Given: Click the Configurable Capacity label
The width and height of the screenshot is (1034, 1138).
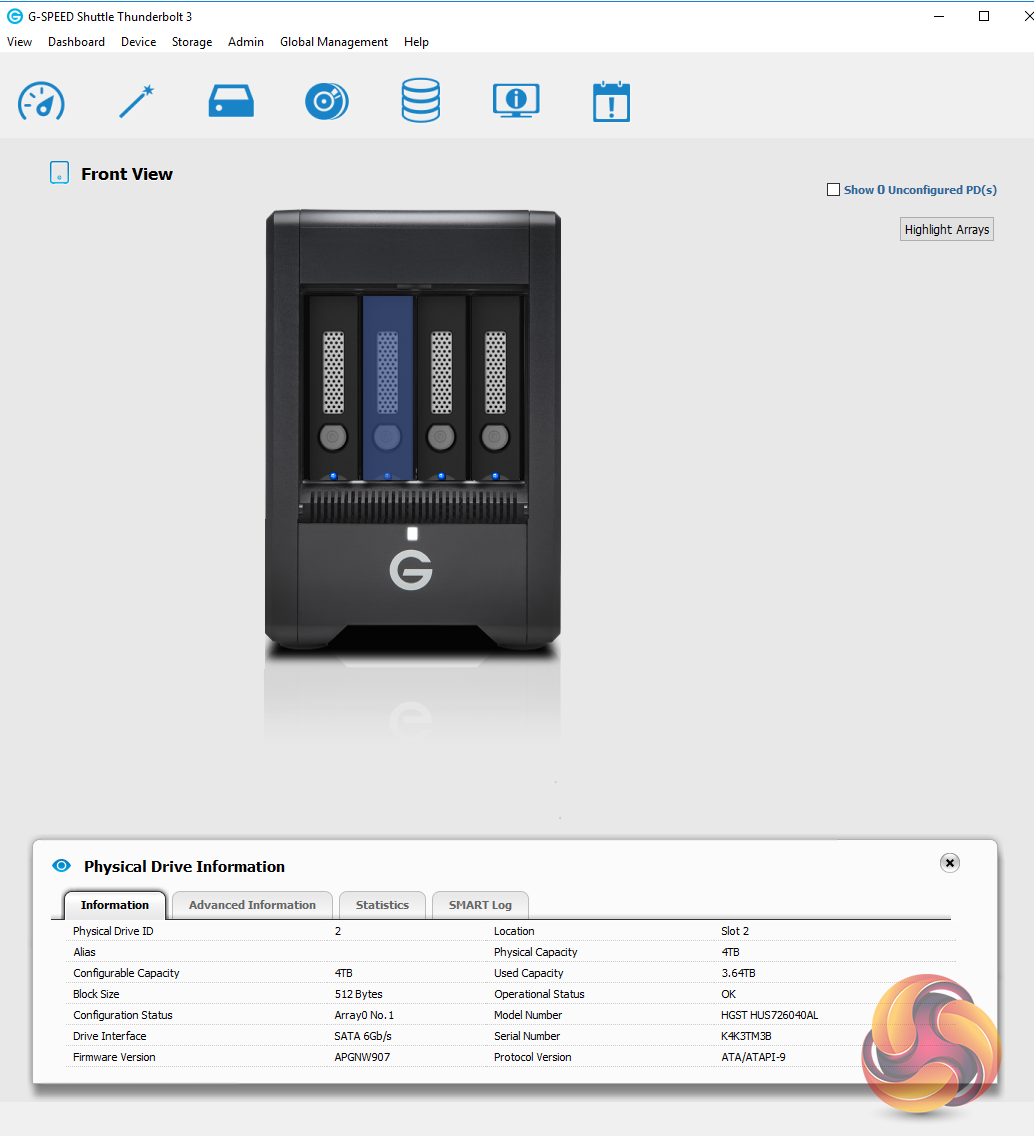Looking at the screenshot, I should click(x=126, y=973).
